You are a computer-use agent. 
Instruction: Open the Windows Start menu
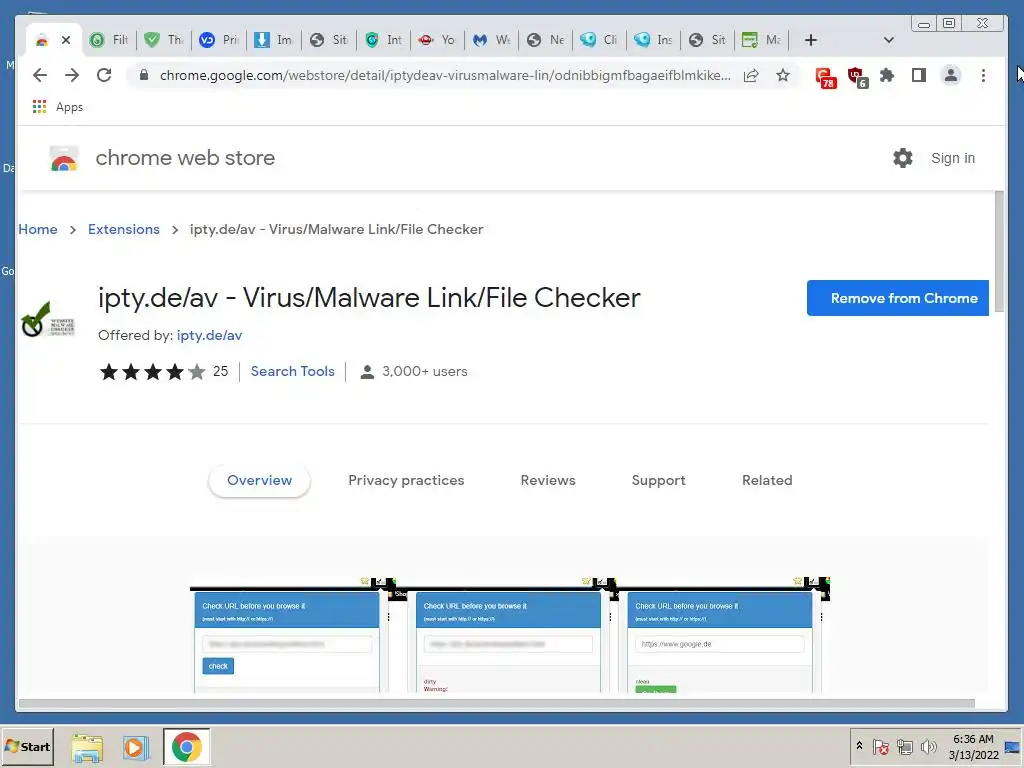[27, 746]
